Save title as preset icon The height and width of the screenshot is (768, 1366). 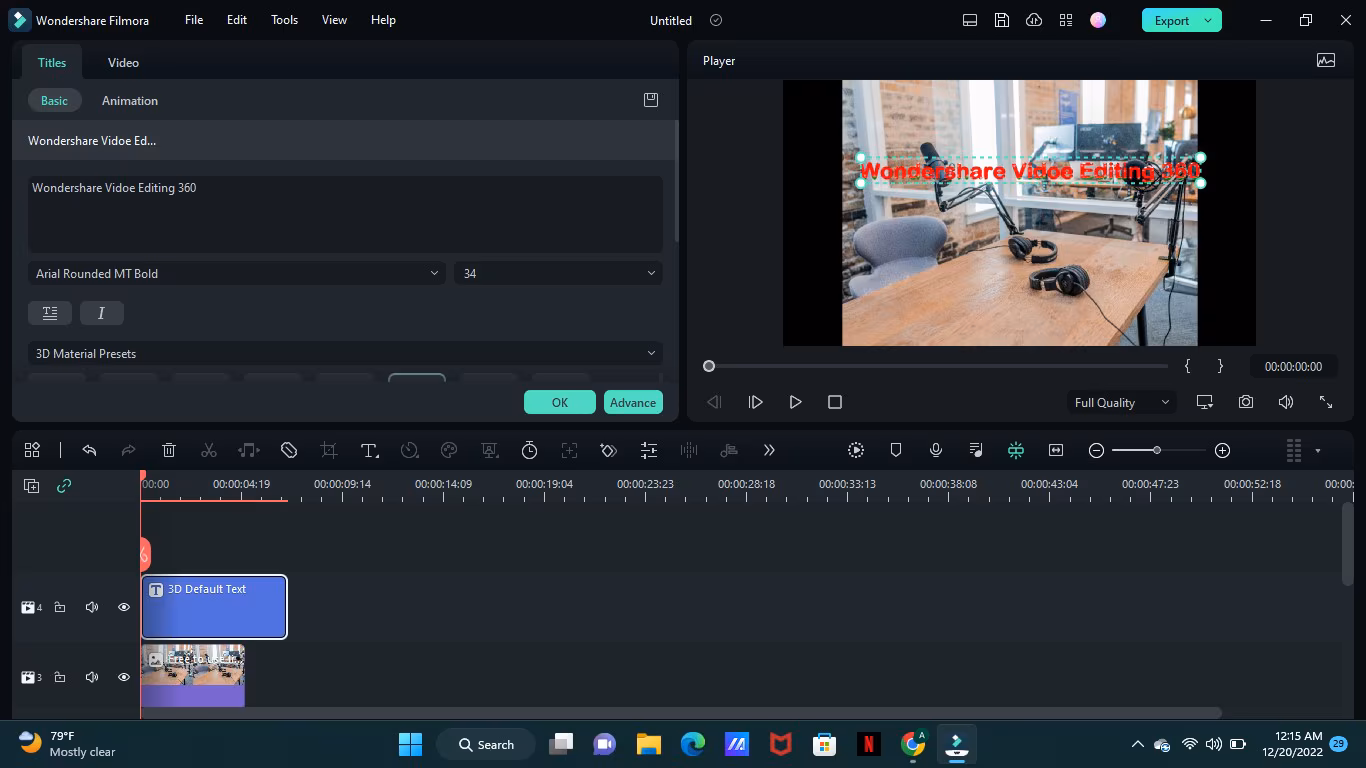click(651, 100)
